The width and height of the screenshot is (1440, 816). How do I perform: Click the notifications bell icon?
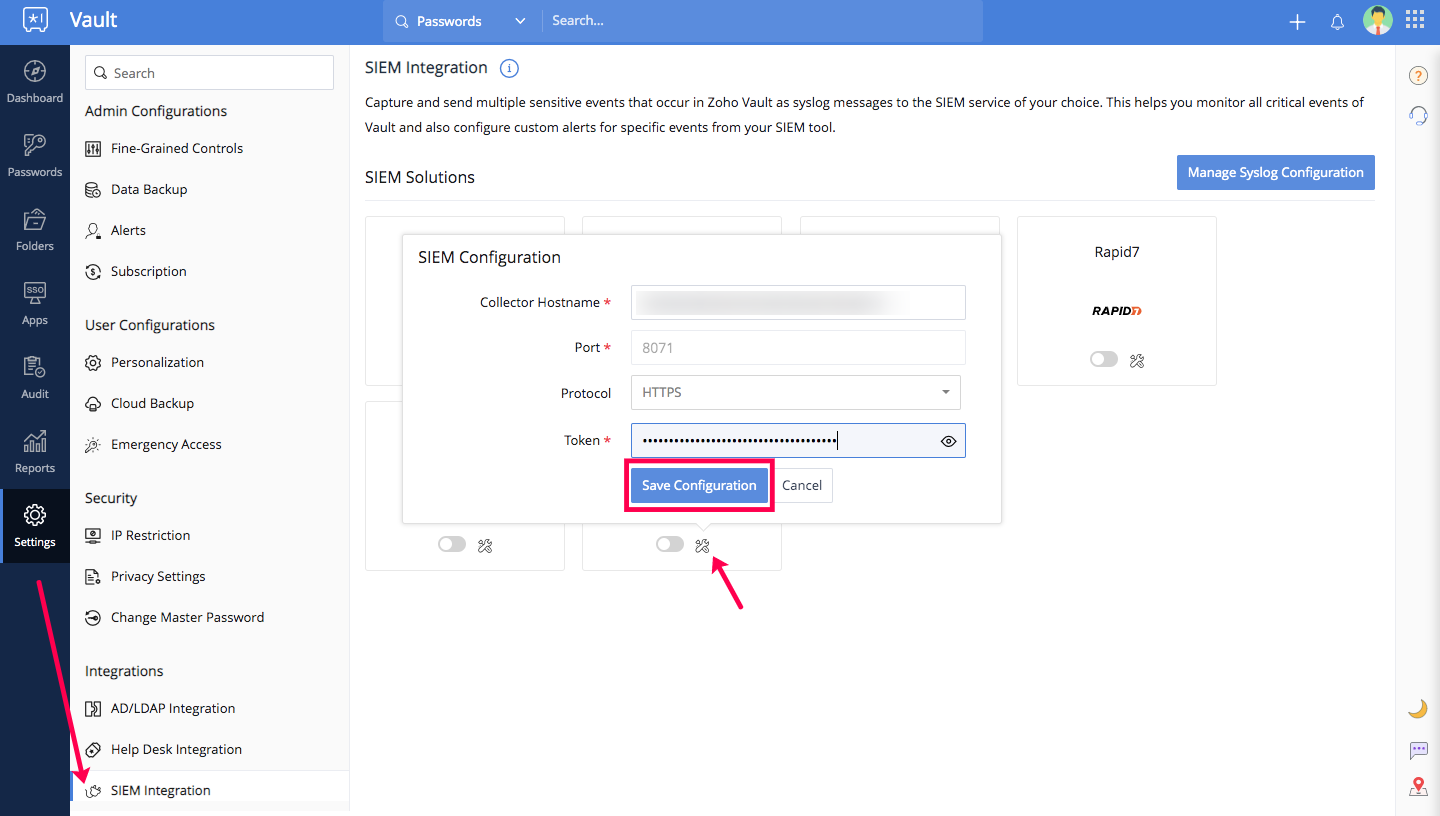1337,22
